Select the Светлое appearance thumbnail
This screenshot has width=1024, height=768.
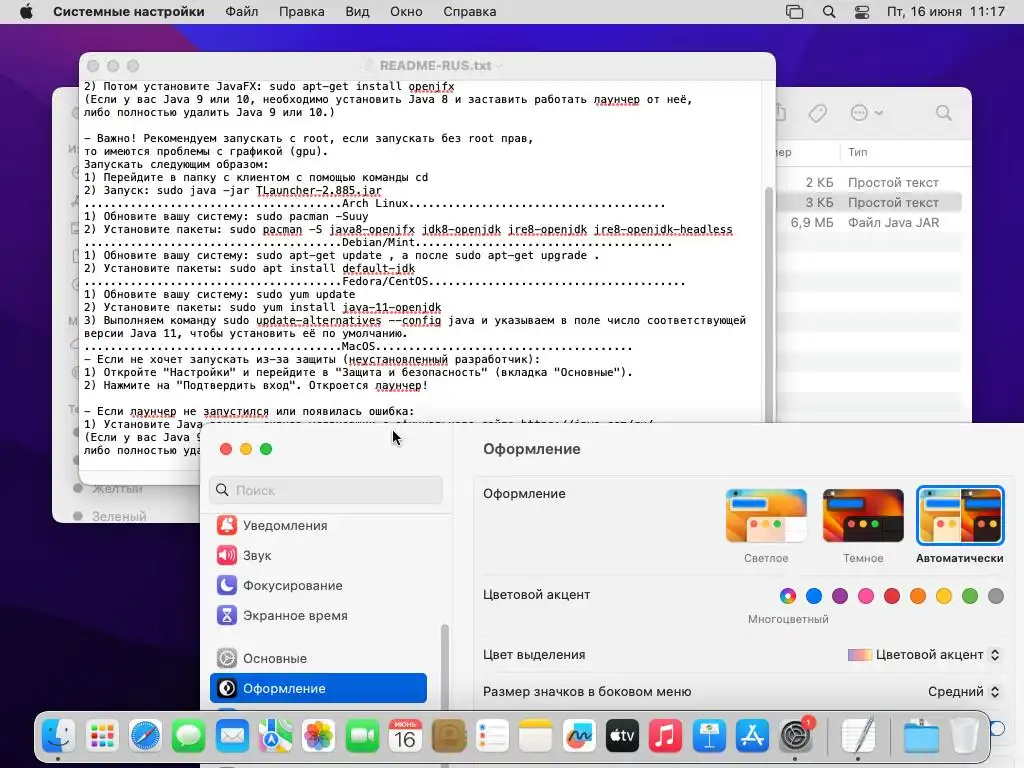(x=766, y=516)
